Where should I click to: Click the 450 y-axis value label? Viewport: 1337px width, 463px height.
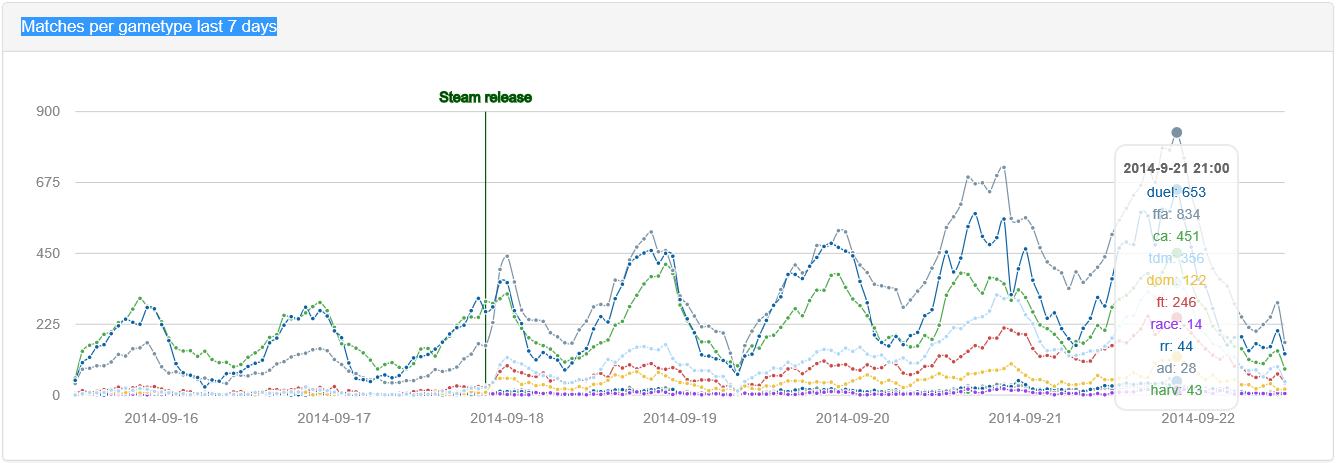click(x=50, y=253)
